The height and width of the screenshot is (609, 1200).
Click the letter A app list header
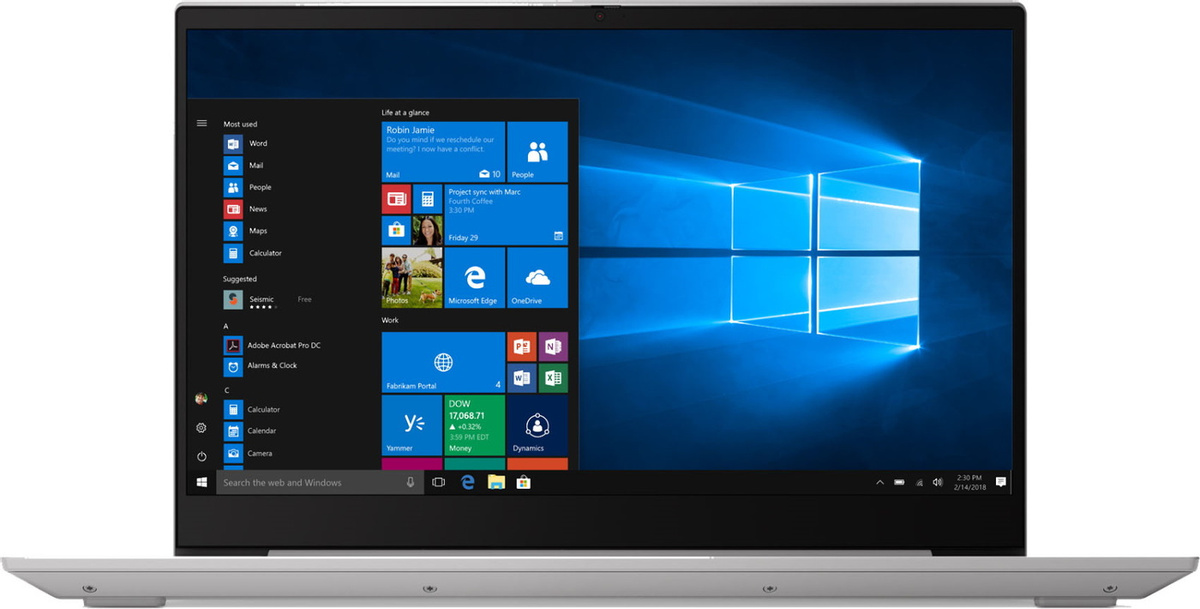(226, 326)
